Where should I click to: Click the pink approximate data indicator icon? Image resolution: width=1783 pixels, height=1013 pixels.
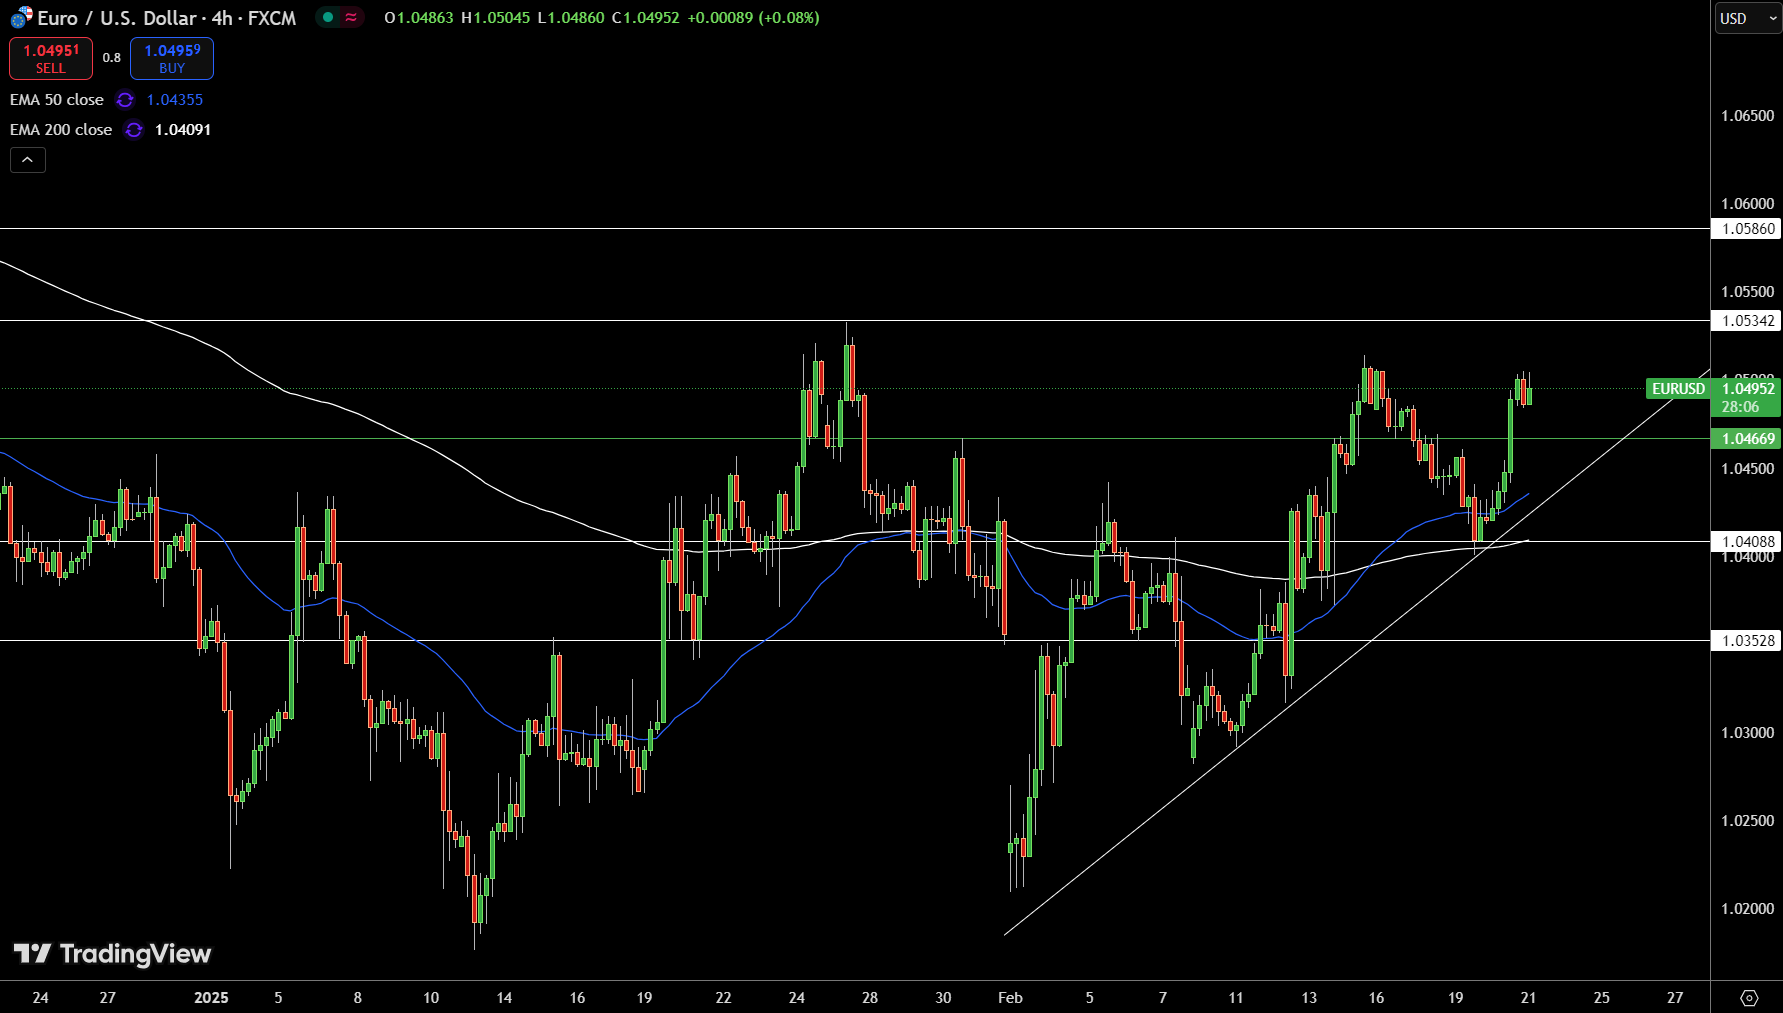[351, 17]
